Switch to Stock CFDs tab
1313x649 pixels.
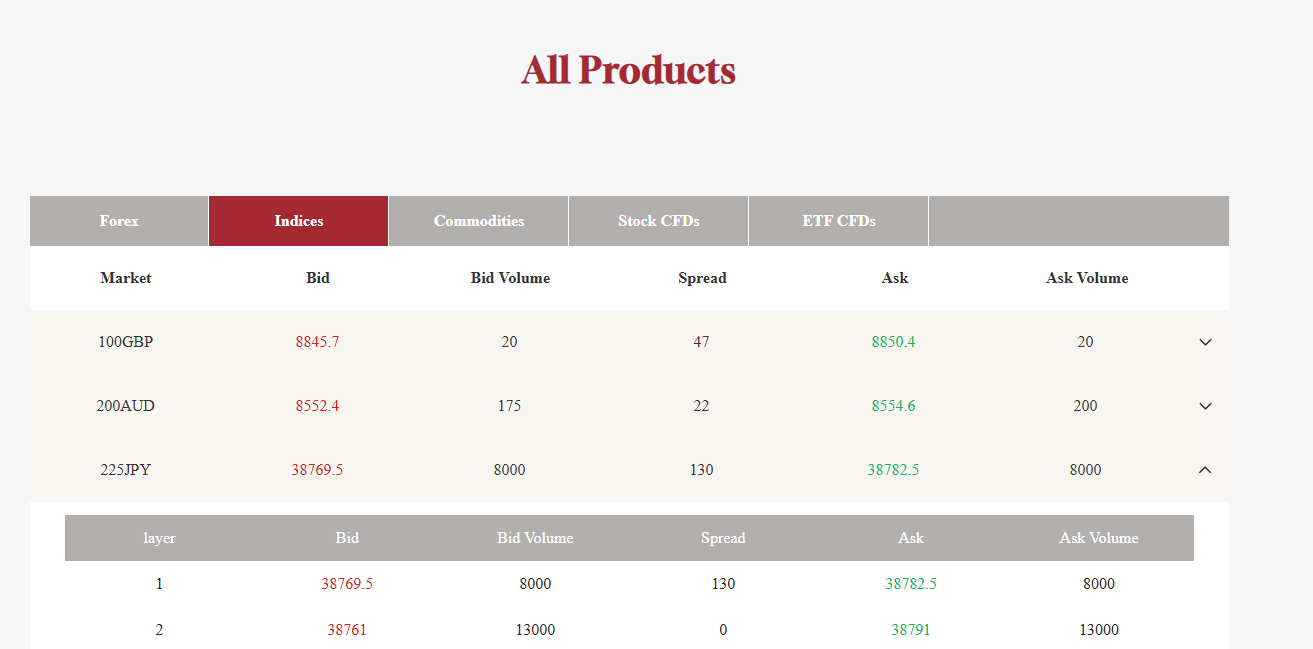pos(659,221)
